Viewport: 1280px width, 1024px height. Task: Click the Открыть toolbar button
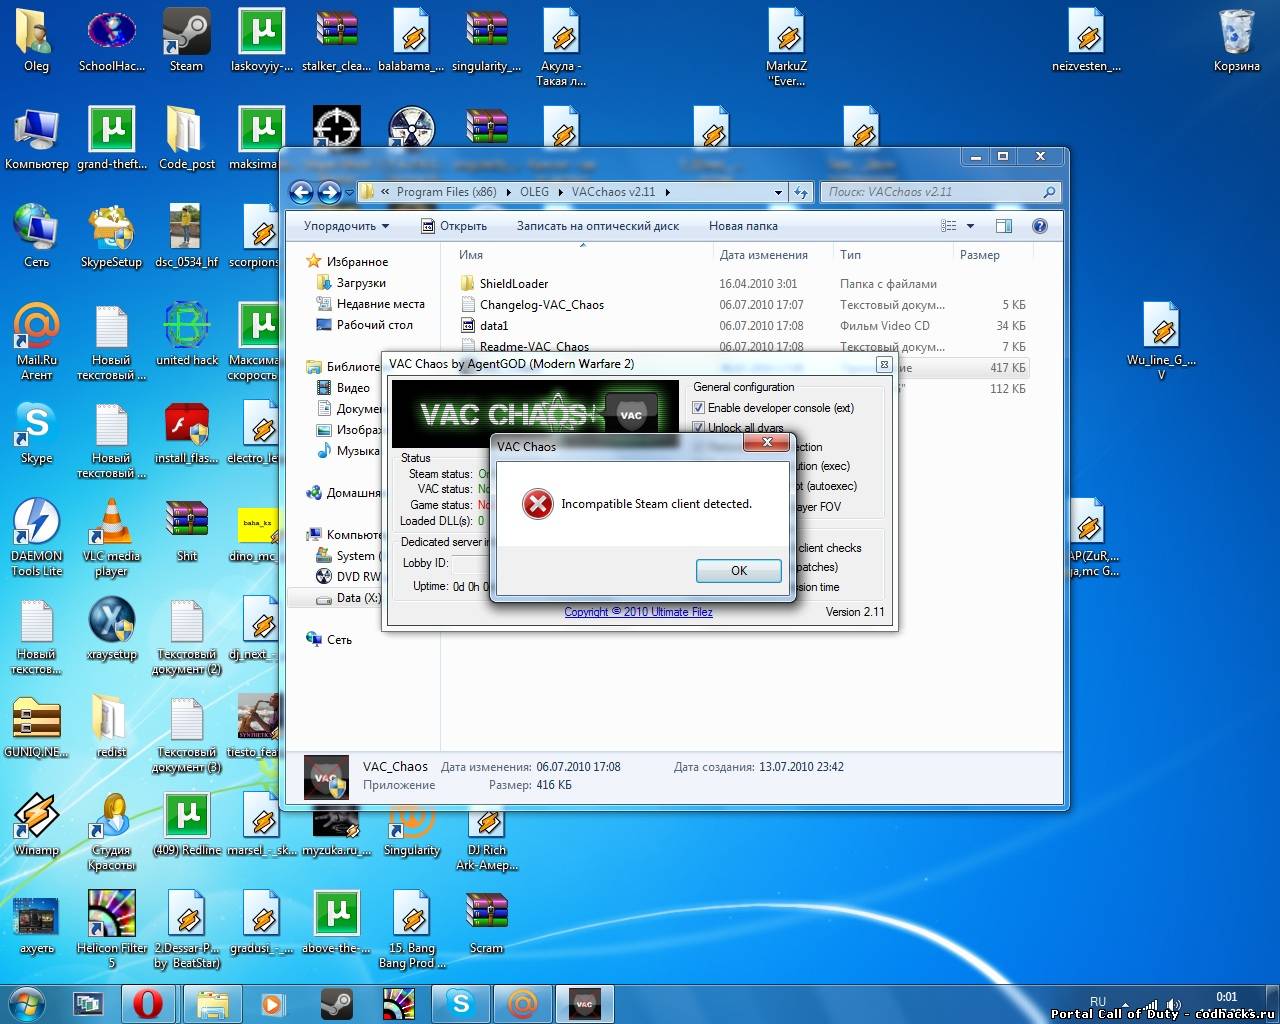coord(454,226)
